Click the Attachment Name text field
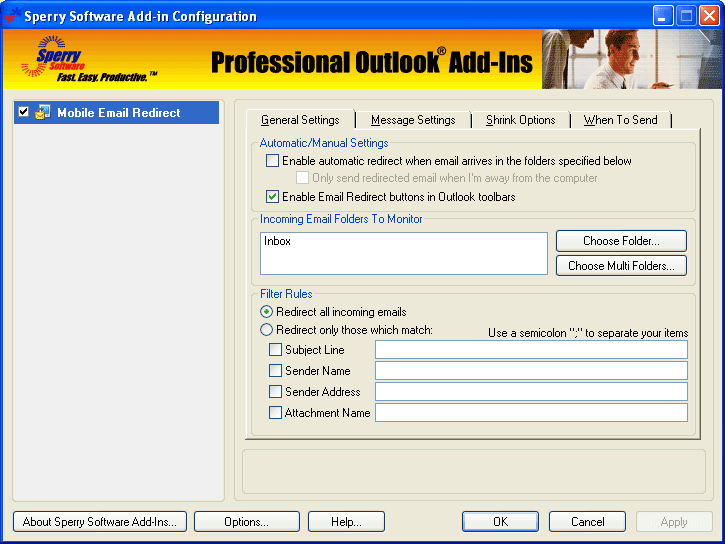This screenshot has height=544, width=725. (x=531, y=413)
